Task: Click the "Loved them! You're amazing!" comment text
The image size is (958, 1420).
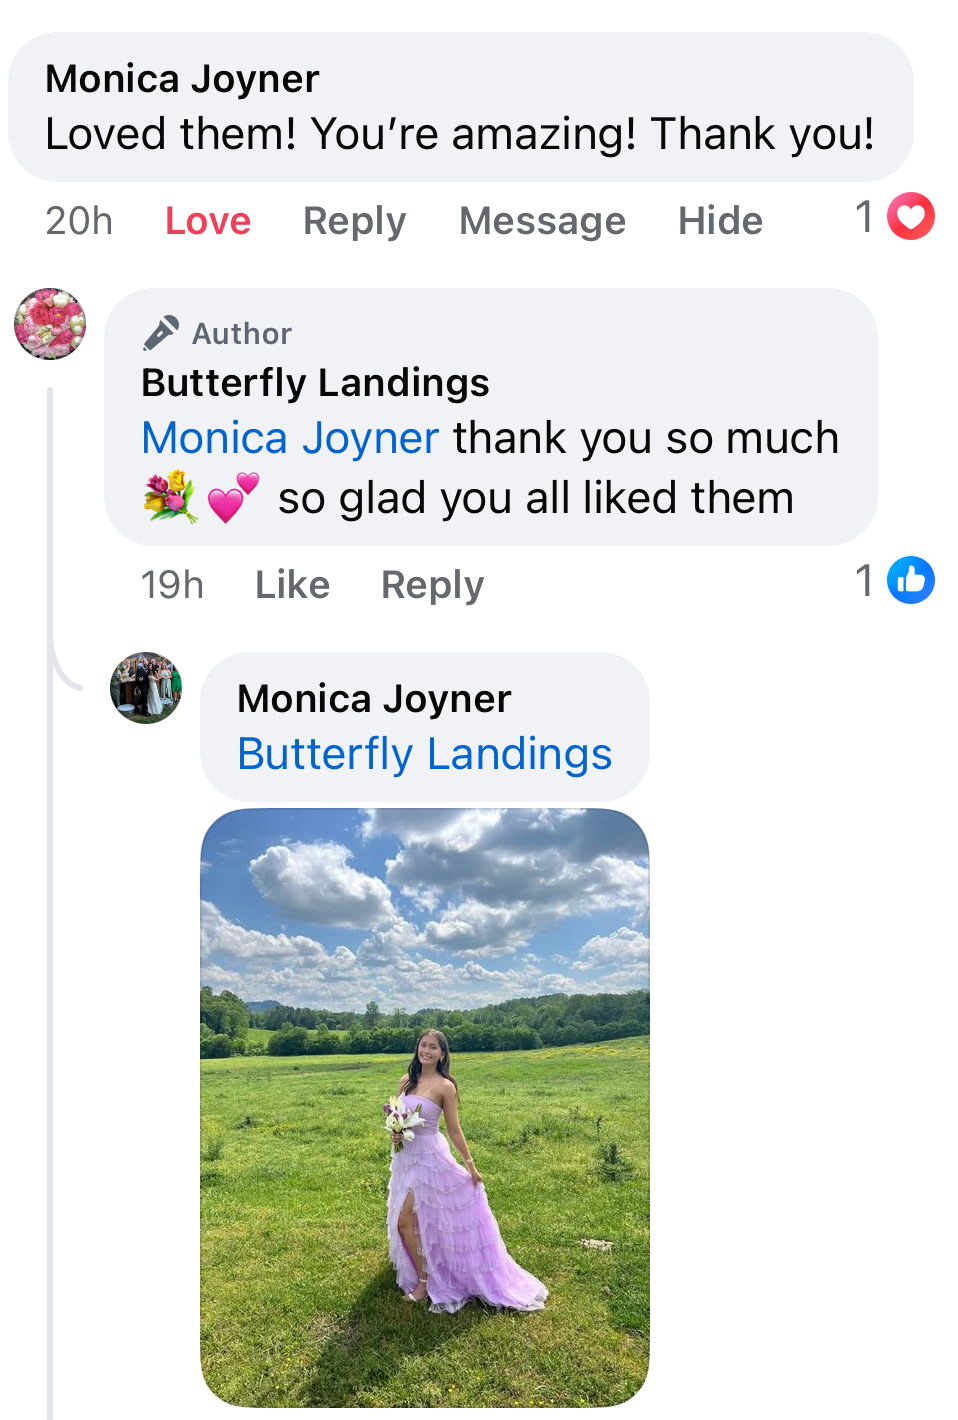Action: click(x=460, y=134)
